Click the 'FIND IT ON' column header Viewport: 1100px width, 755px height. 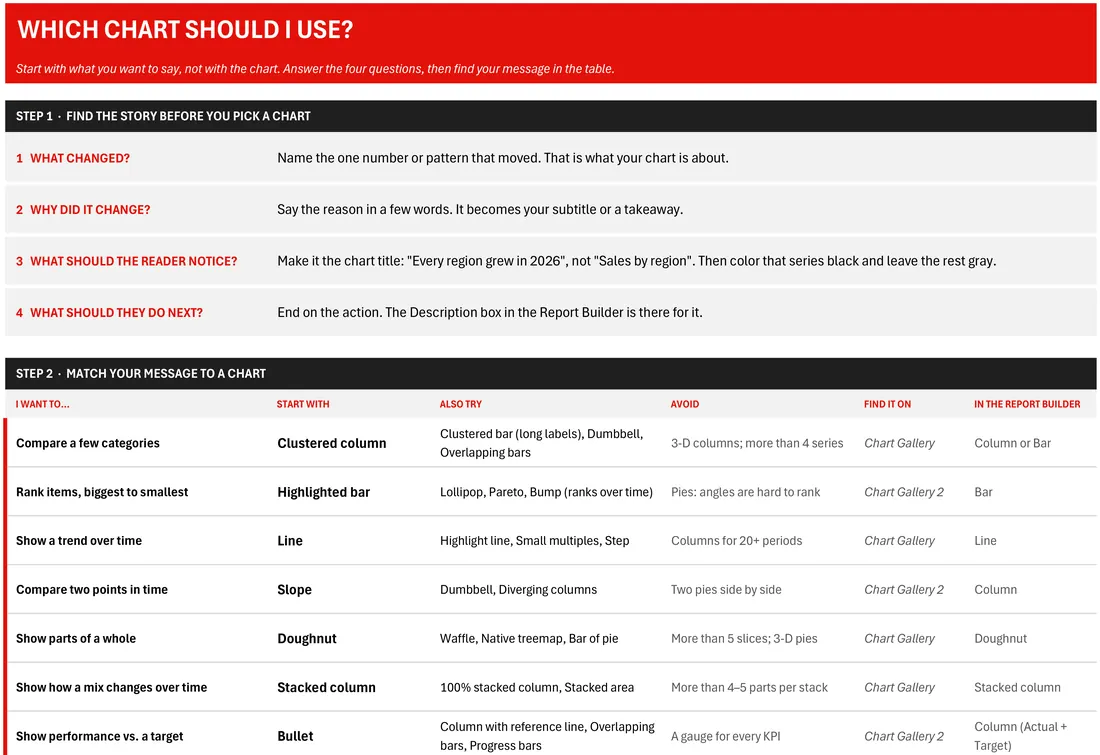(x=887, y=404)
